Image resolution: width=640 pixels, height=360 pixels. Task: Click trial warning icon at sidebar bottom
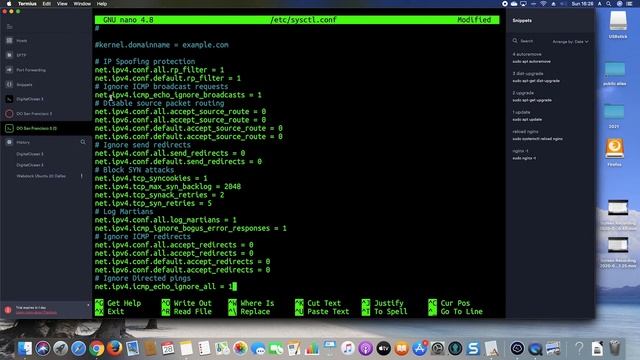[x=8, y=310]
